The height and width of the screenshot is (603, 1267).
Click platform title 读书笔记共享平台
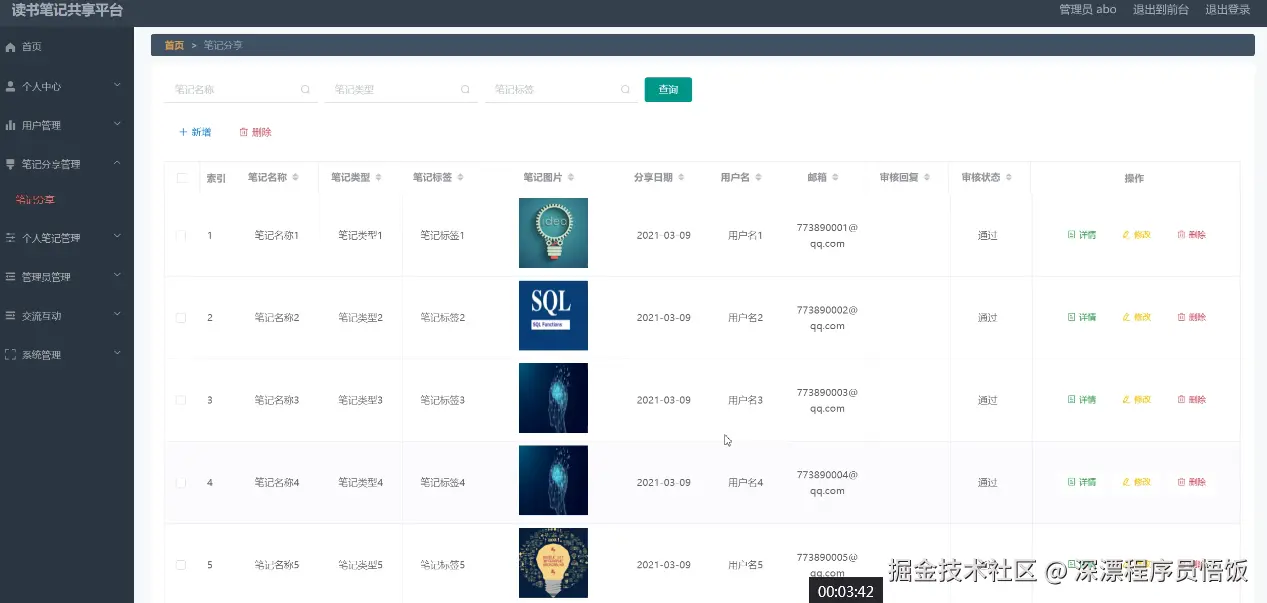(x=67, y=10)
